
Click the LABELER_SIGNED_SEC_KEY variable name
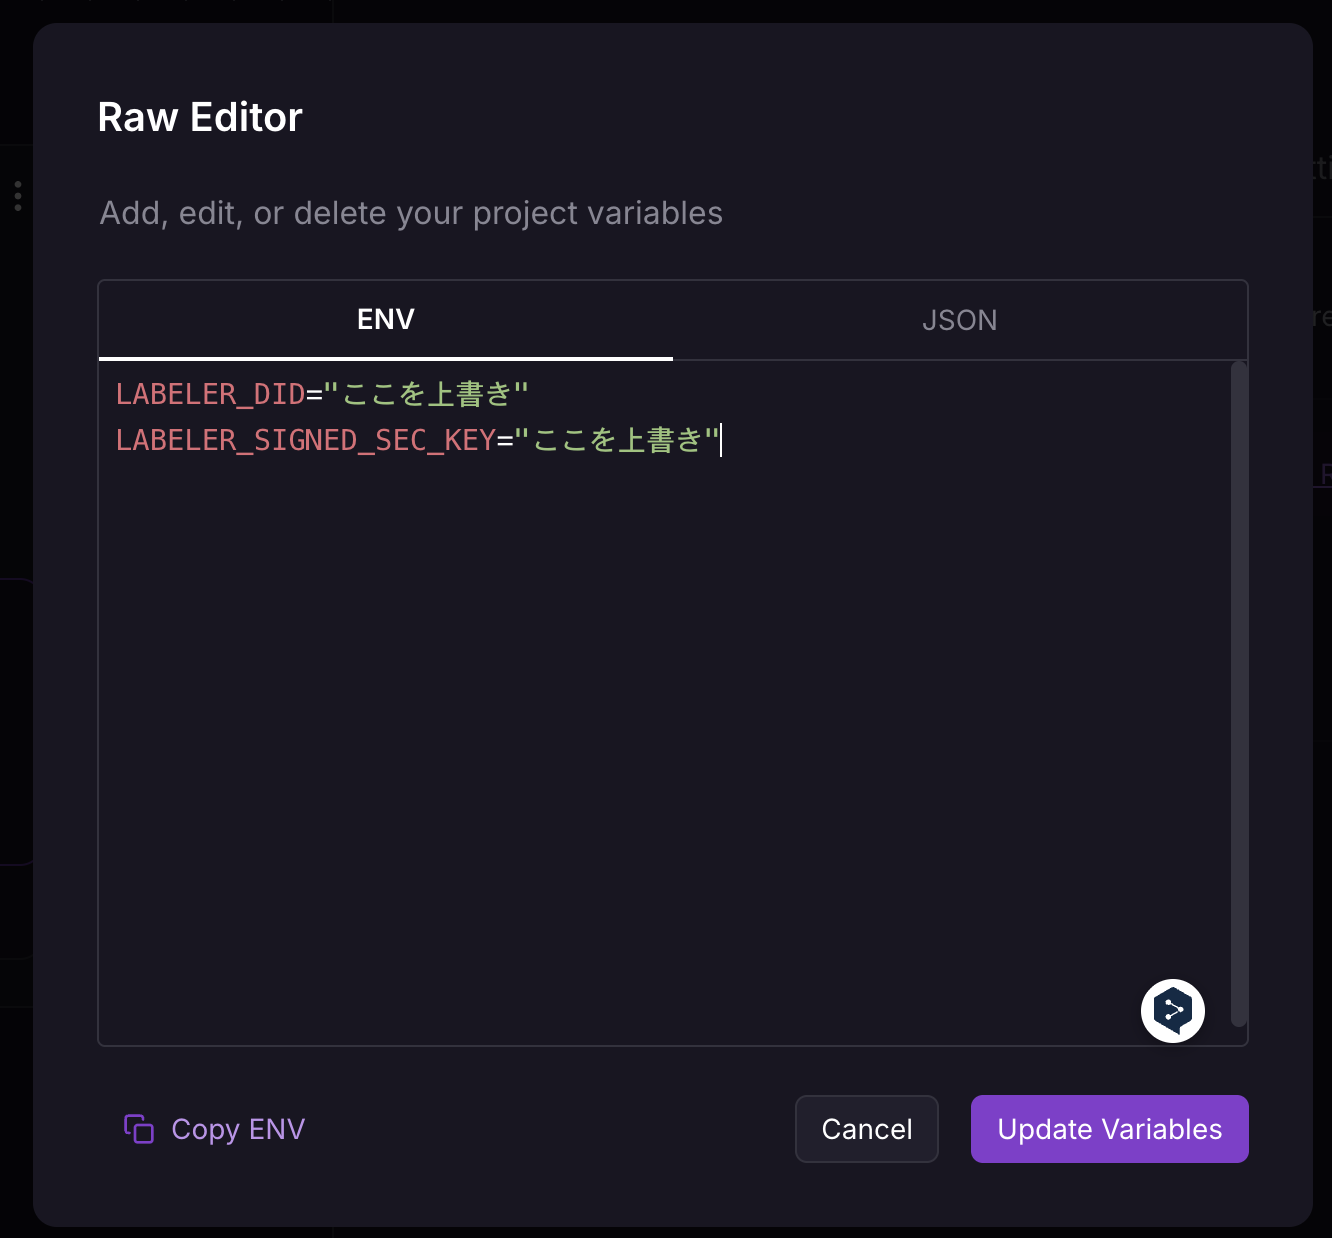point(305,440)
